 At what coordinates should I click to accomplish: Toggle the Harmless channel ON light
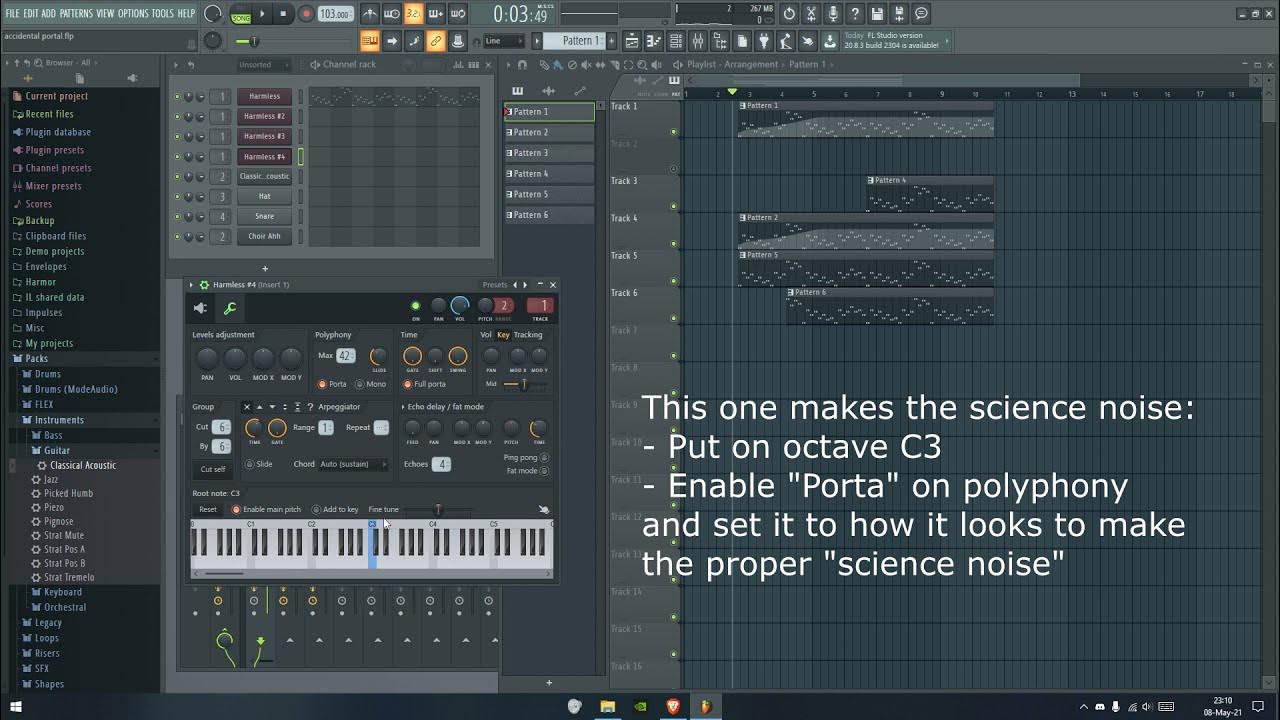pyautogui.click(x=416, y=306)
